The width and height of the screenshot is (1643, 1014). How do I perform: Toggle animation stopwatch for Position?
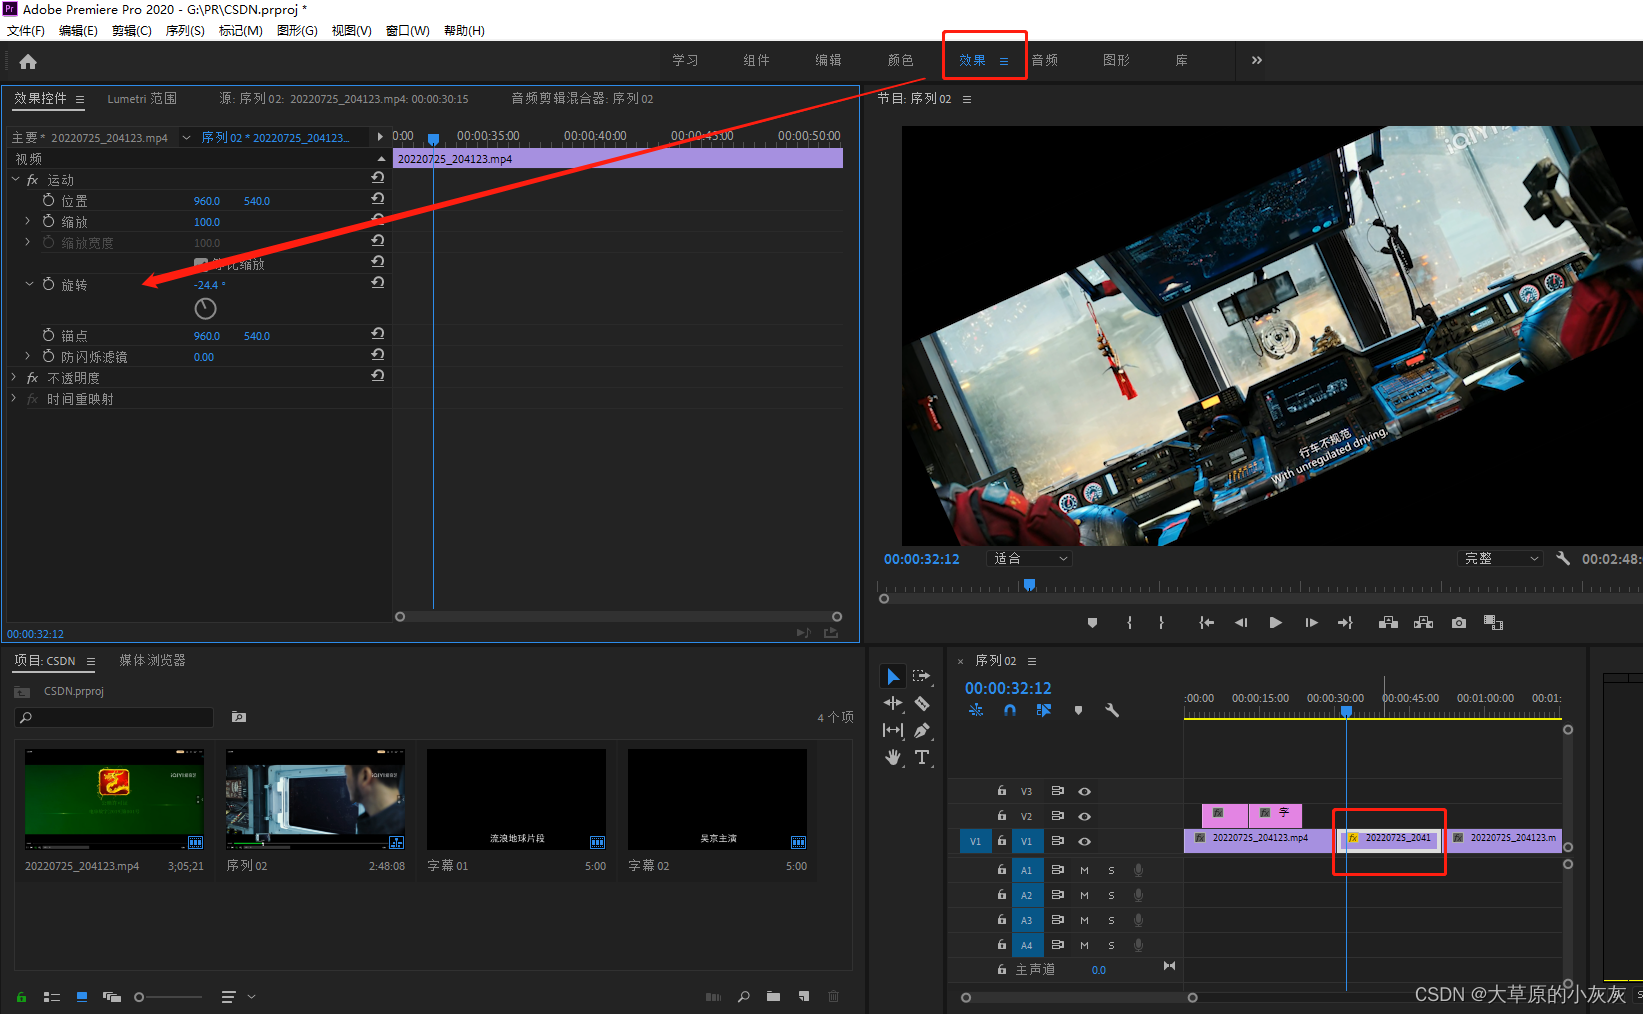pos(48,200)
